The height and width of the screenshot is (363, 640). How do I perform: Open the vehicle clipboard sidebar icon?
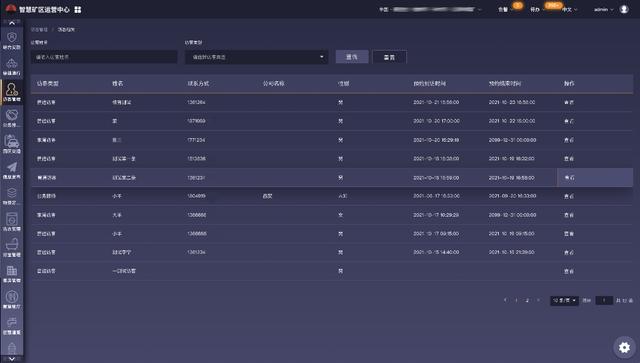[x=12, y=141]
